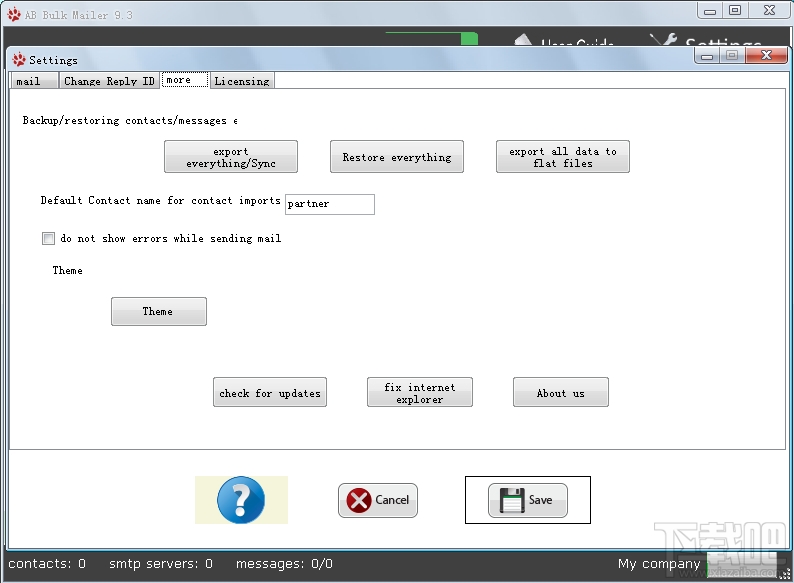This screenshot has width=794, height=583.
Task: Click the 'messages: 0/0' status text
Action: pos(285,564)
